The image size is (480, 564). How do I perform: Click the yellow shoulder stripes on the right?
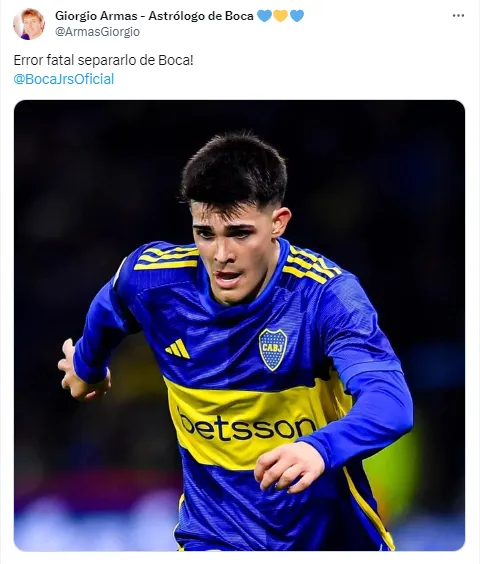click(310, 265)
